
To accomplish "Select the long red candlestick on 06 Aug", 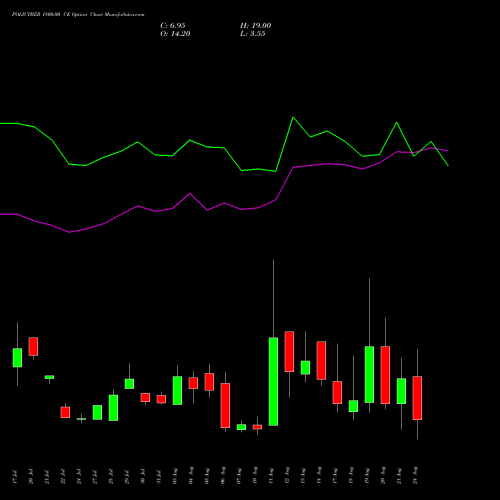I will (225, 405).
